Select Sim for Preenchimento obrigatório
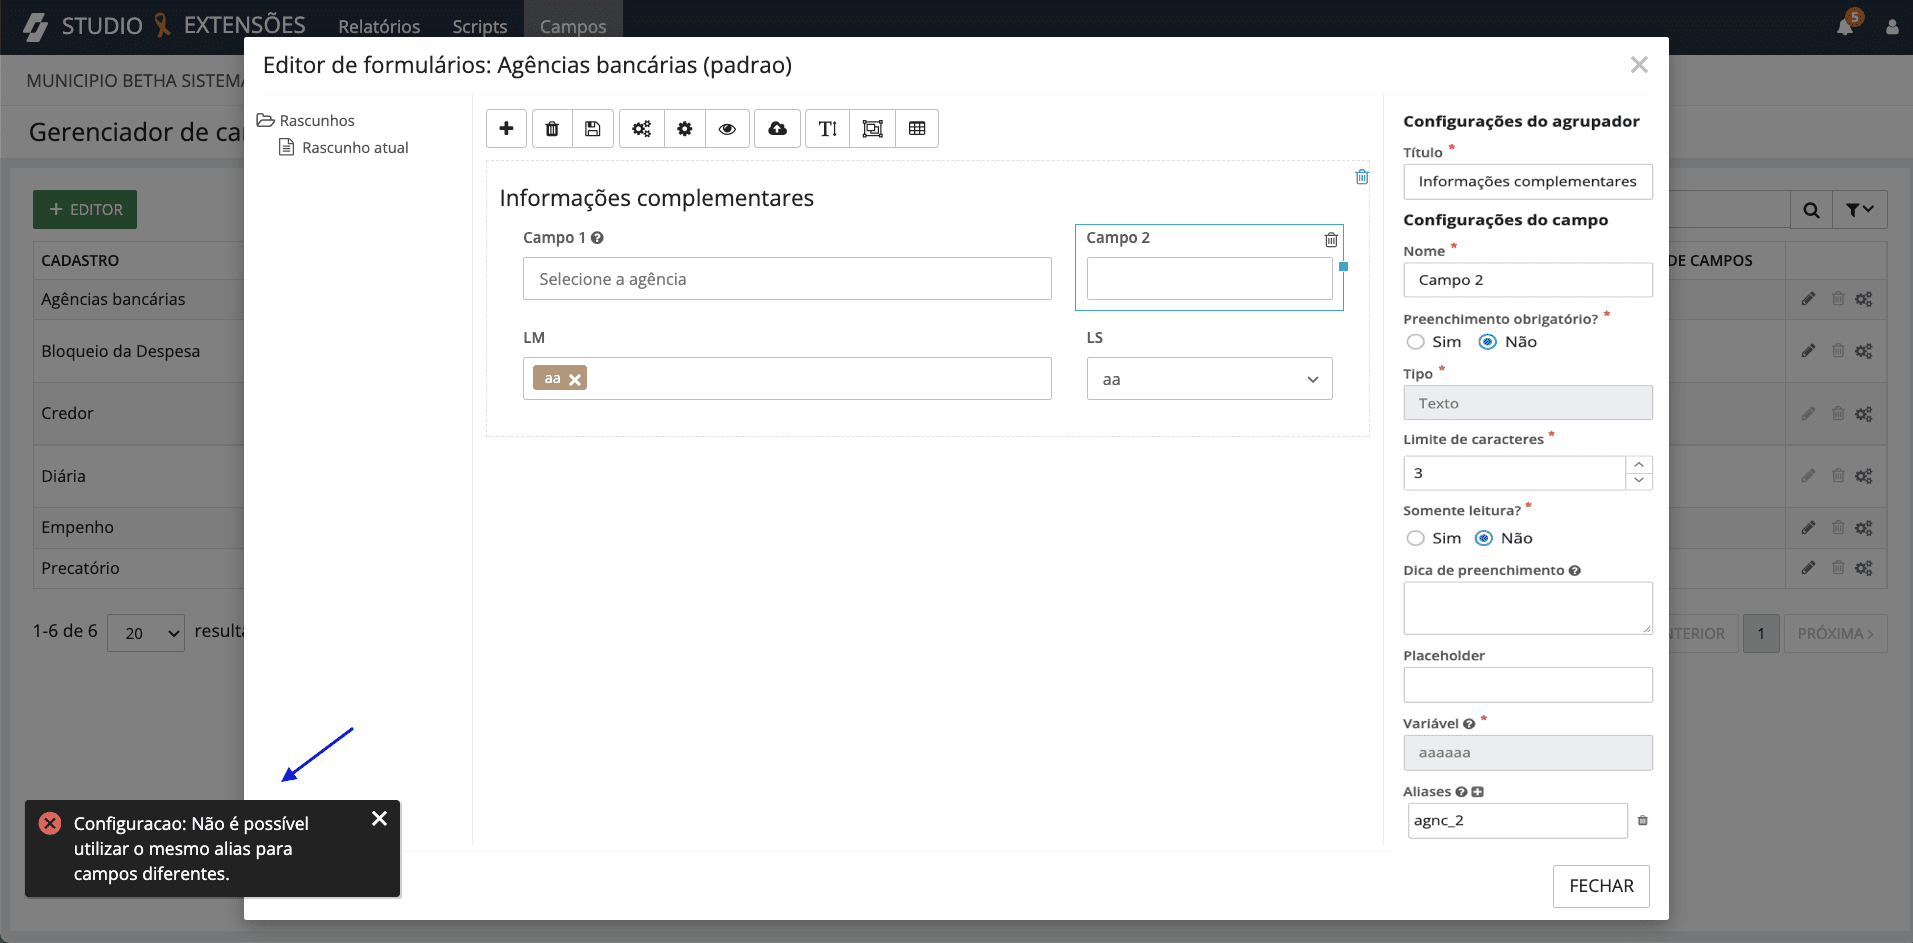The width and height of the screenshot is (1913, 943). [1416, 342]
